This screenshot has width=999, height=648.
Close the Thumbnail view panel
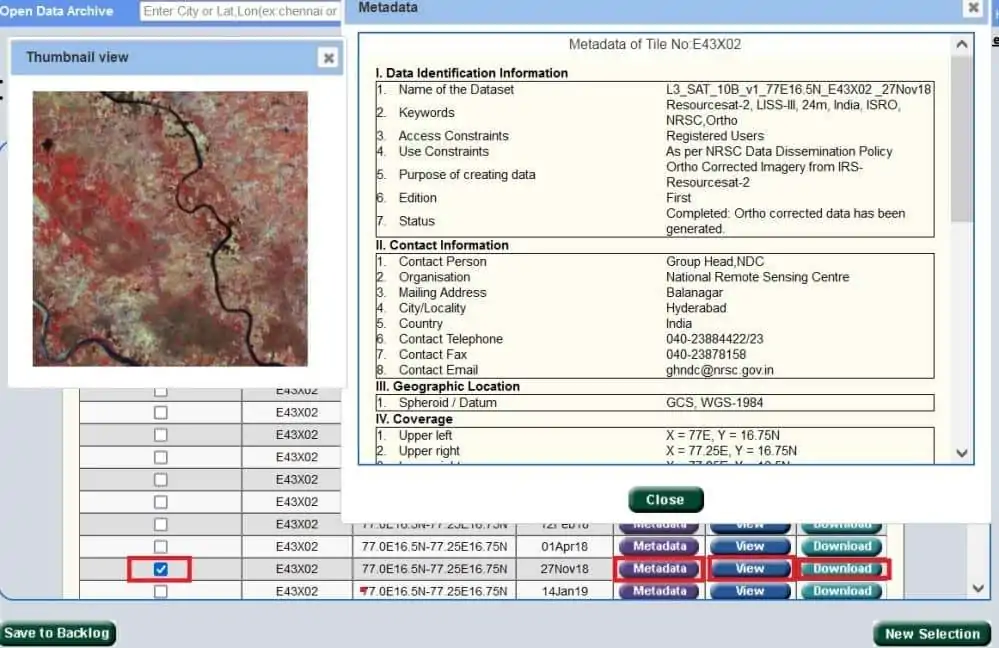pos(328,57)
